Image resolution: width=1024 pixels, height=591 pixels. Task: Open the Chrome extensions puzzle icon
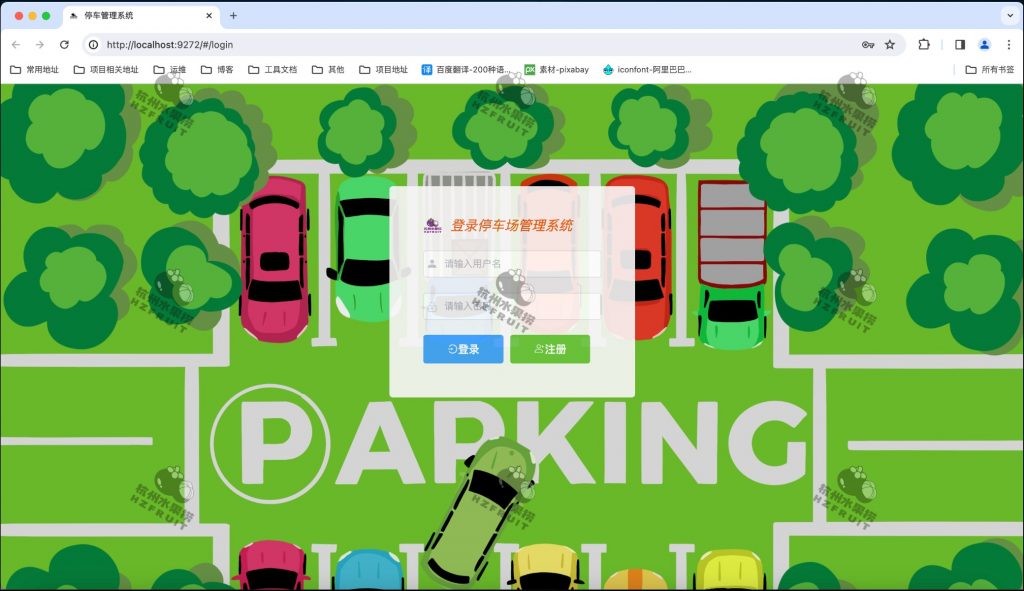[924, 45]
